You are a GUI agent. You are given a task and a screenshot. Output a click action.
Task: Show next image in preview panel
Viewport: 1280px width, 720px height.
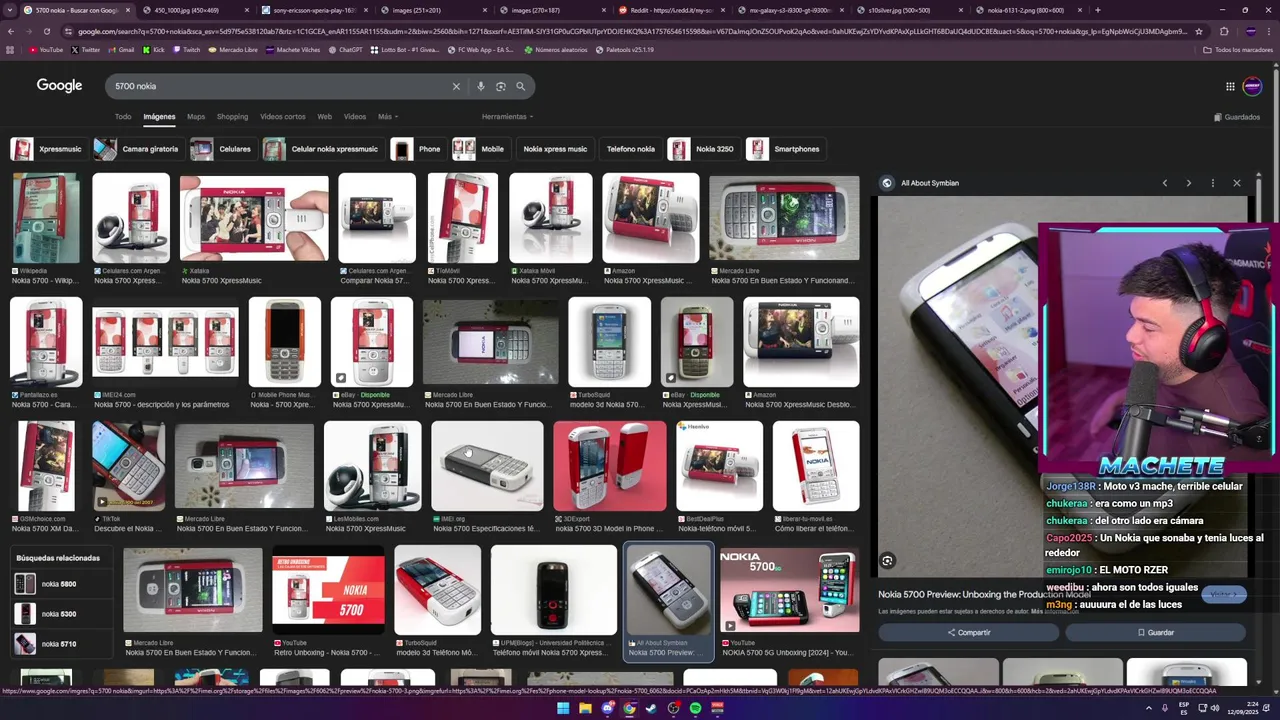pyautogui.click(x=1188, y=183)
